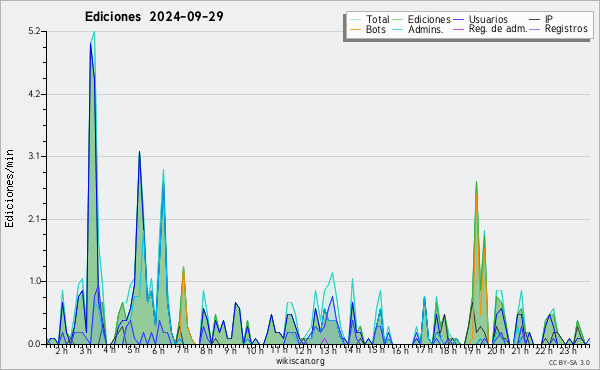600x370 pixels.
Task: Click the 'Admins.' legend label
Action: (x=426, y=29)
